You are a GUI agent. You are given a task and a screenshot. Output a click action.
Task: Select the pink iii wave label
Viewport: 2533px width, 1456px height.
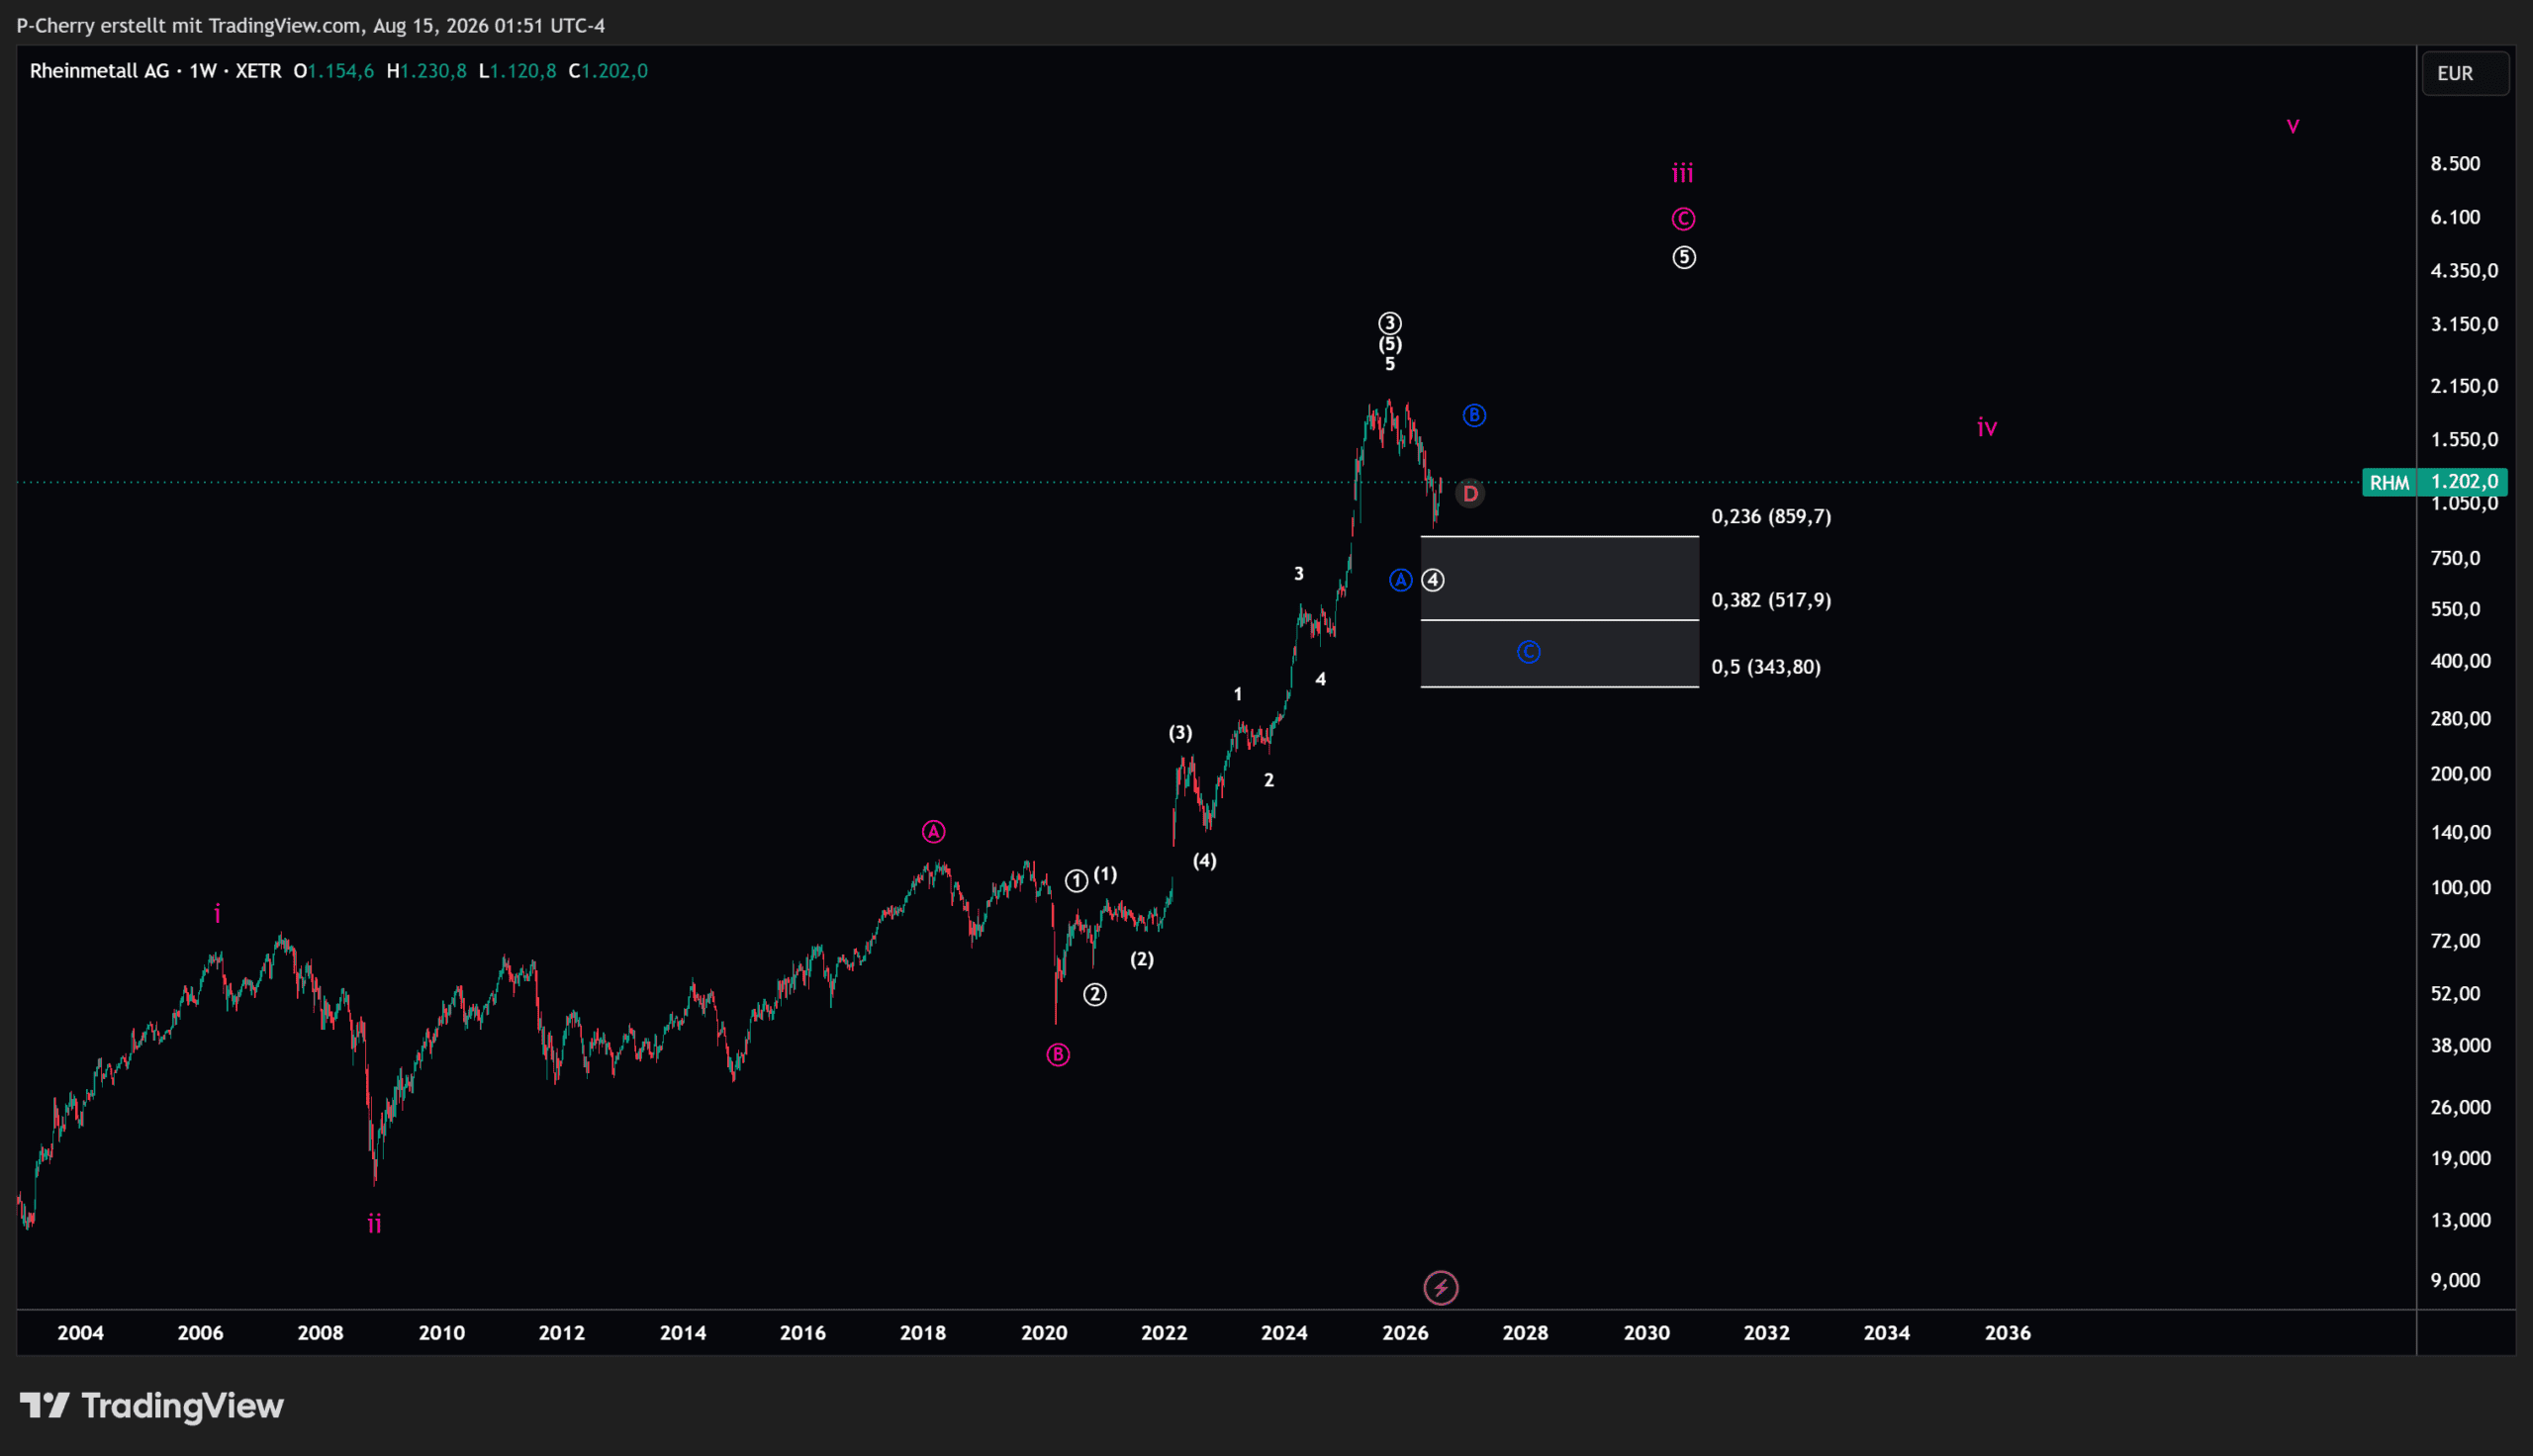(x=1683, y=173)
